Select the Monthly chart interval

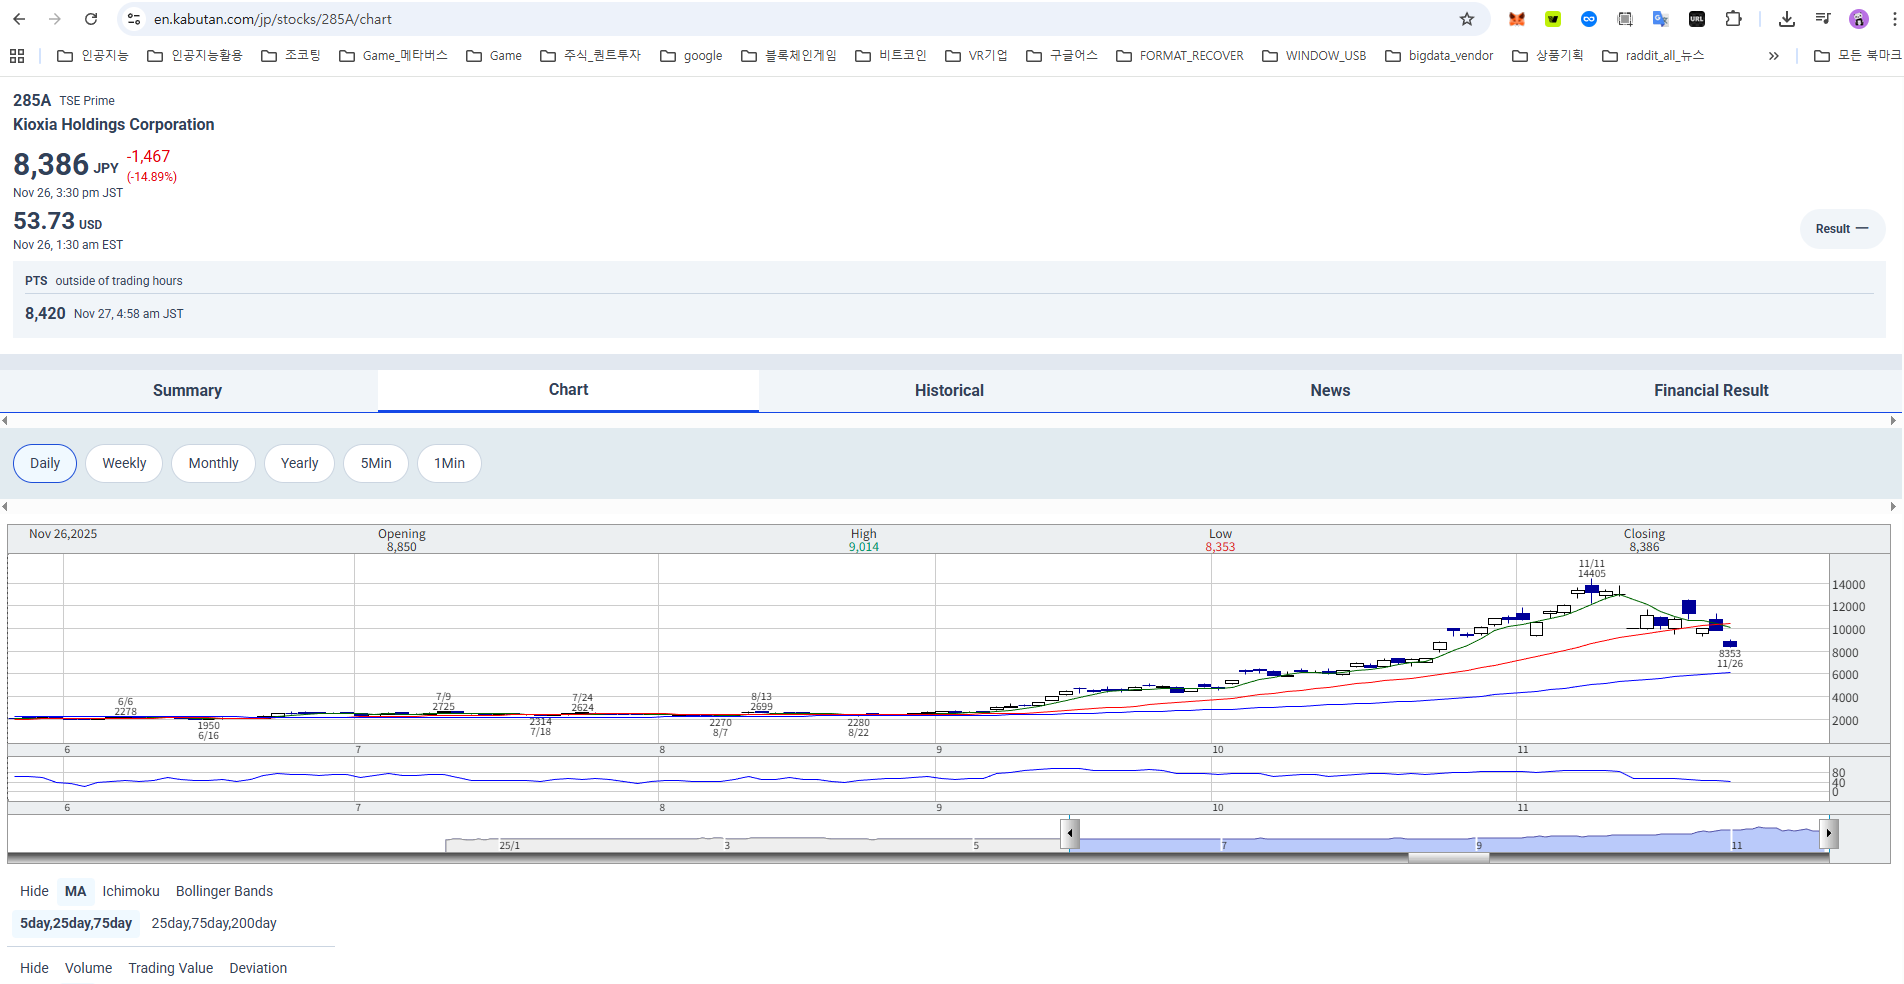213,463
